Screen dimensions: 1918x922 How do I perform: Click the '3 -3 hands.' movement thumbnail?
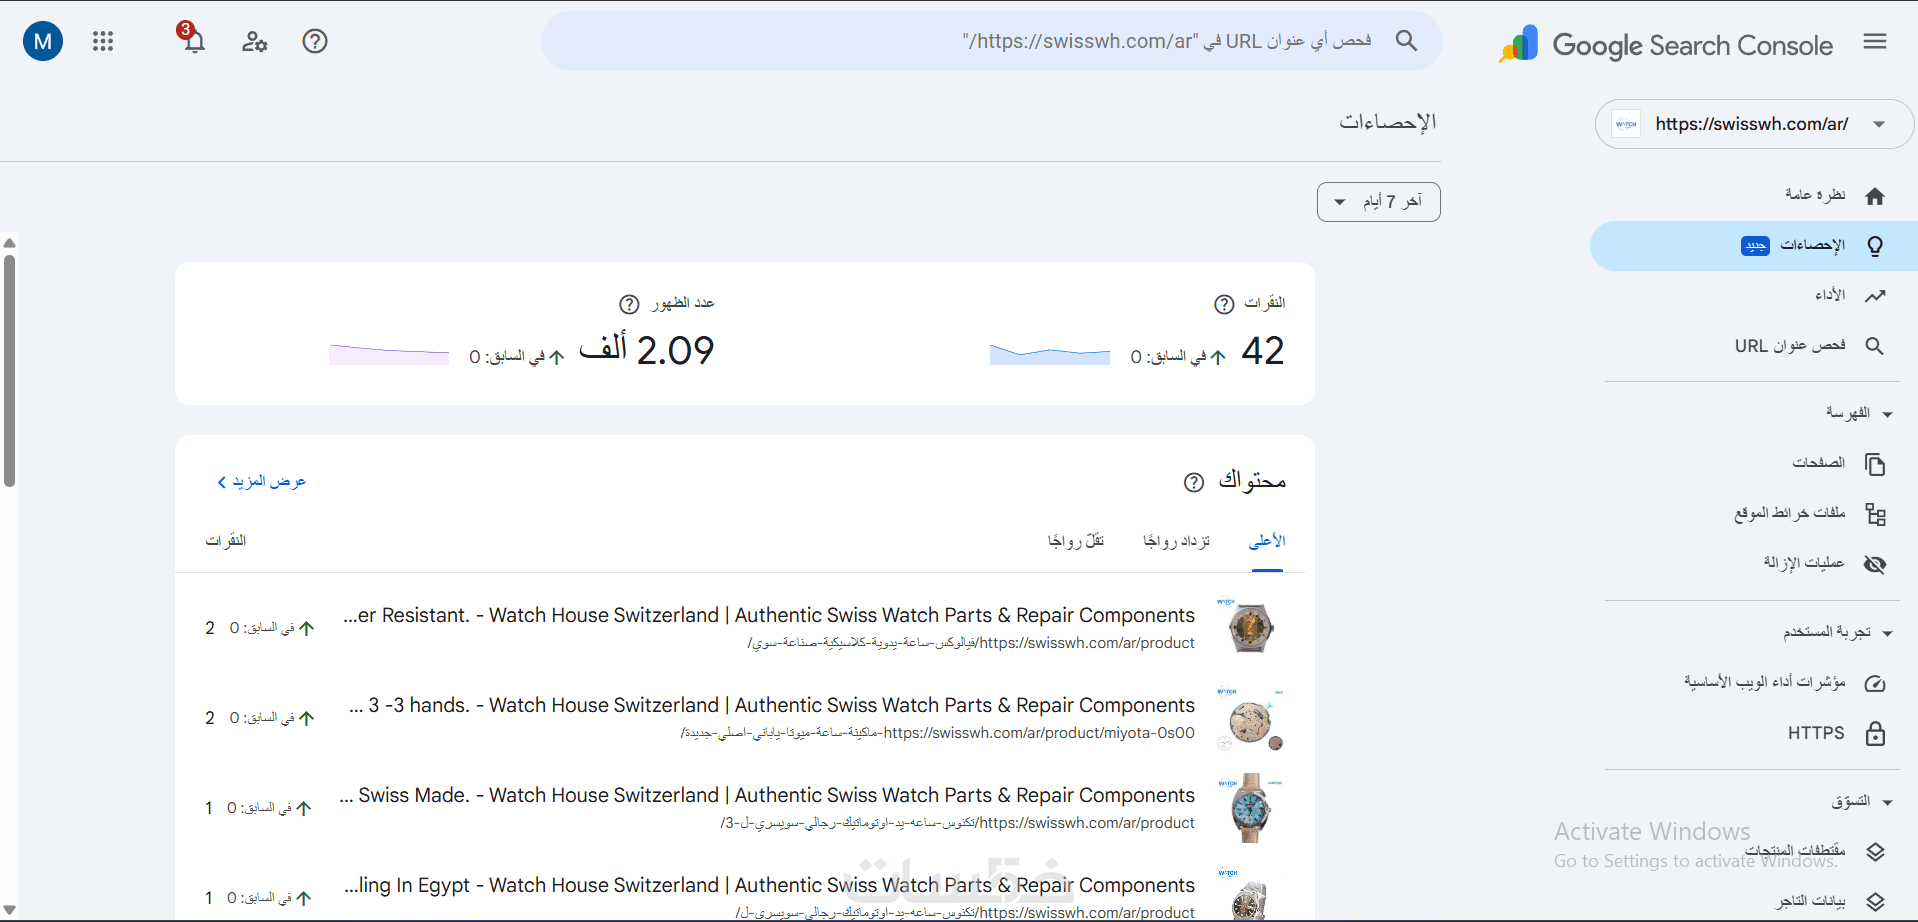1250,717
